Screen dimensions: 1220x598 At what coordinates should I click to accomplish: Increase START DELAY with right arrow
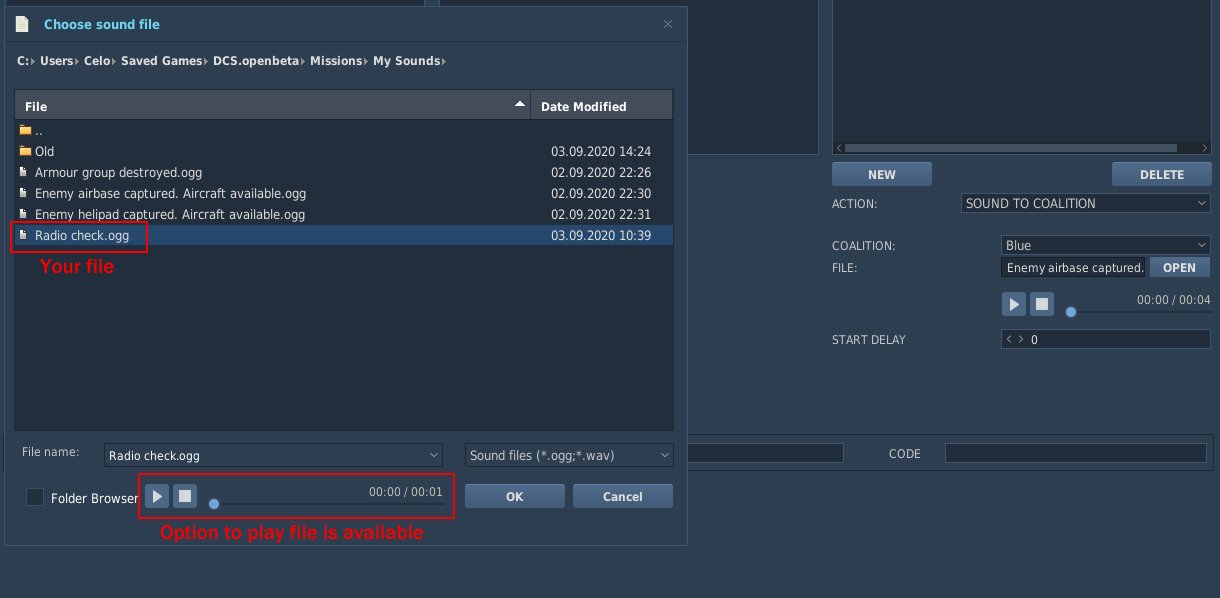click(1020, 340)
